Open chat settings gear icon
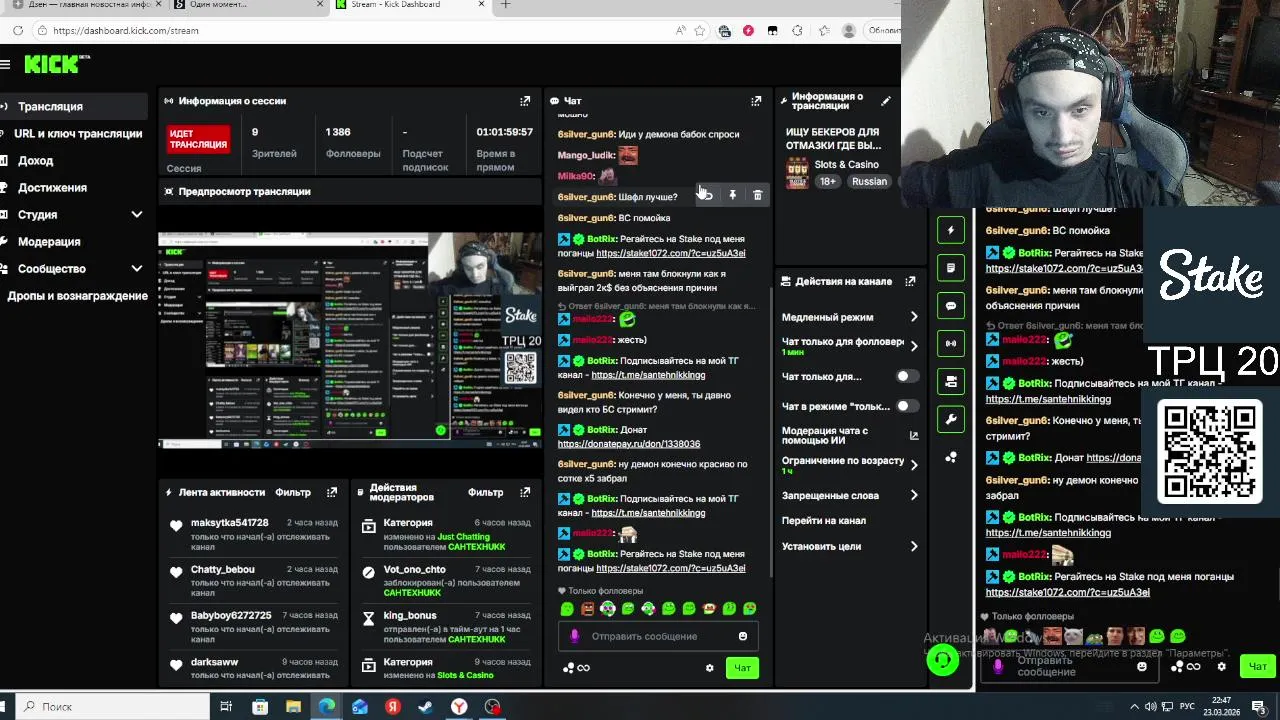1280x720 pixels. click(x=710, y=668)
